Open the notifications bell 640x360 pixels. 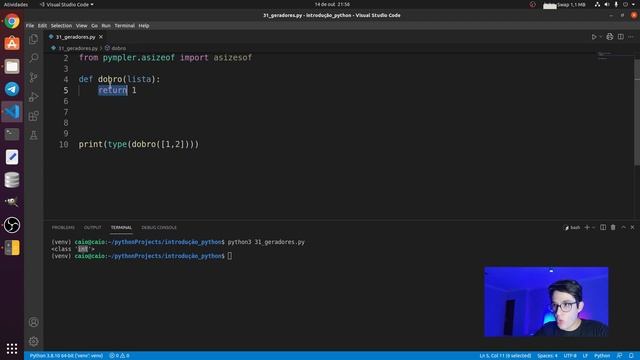631,356
